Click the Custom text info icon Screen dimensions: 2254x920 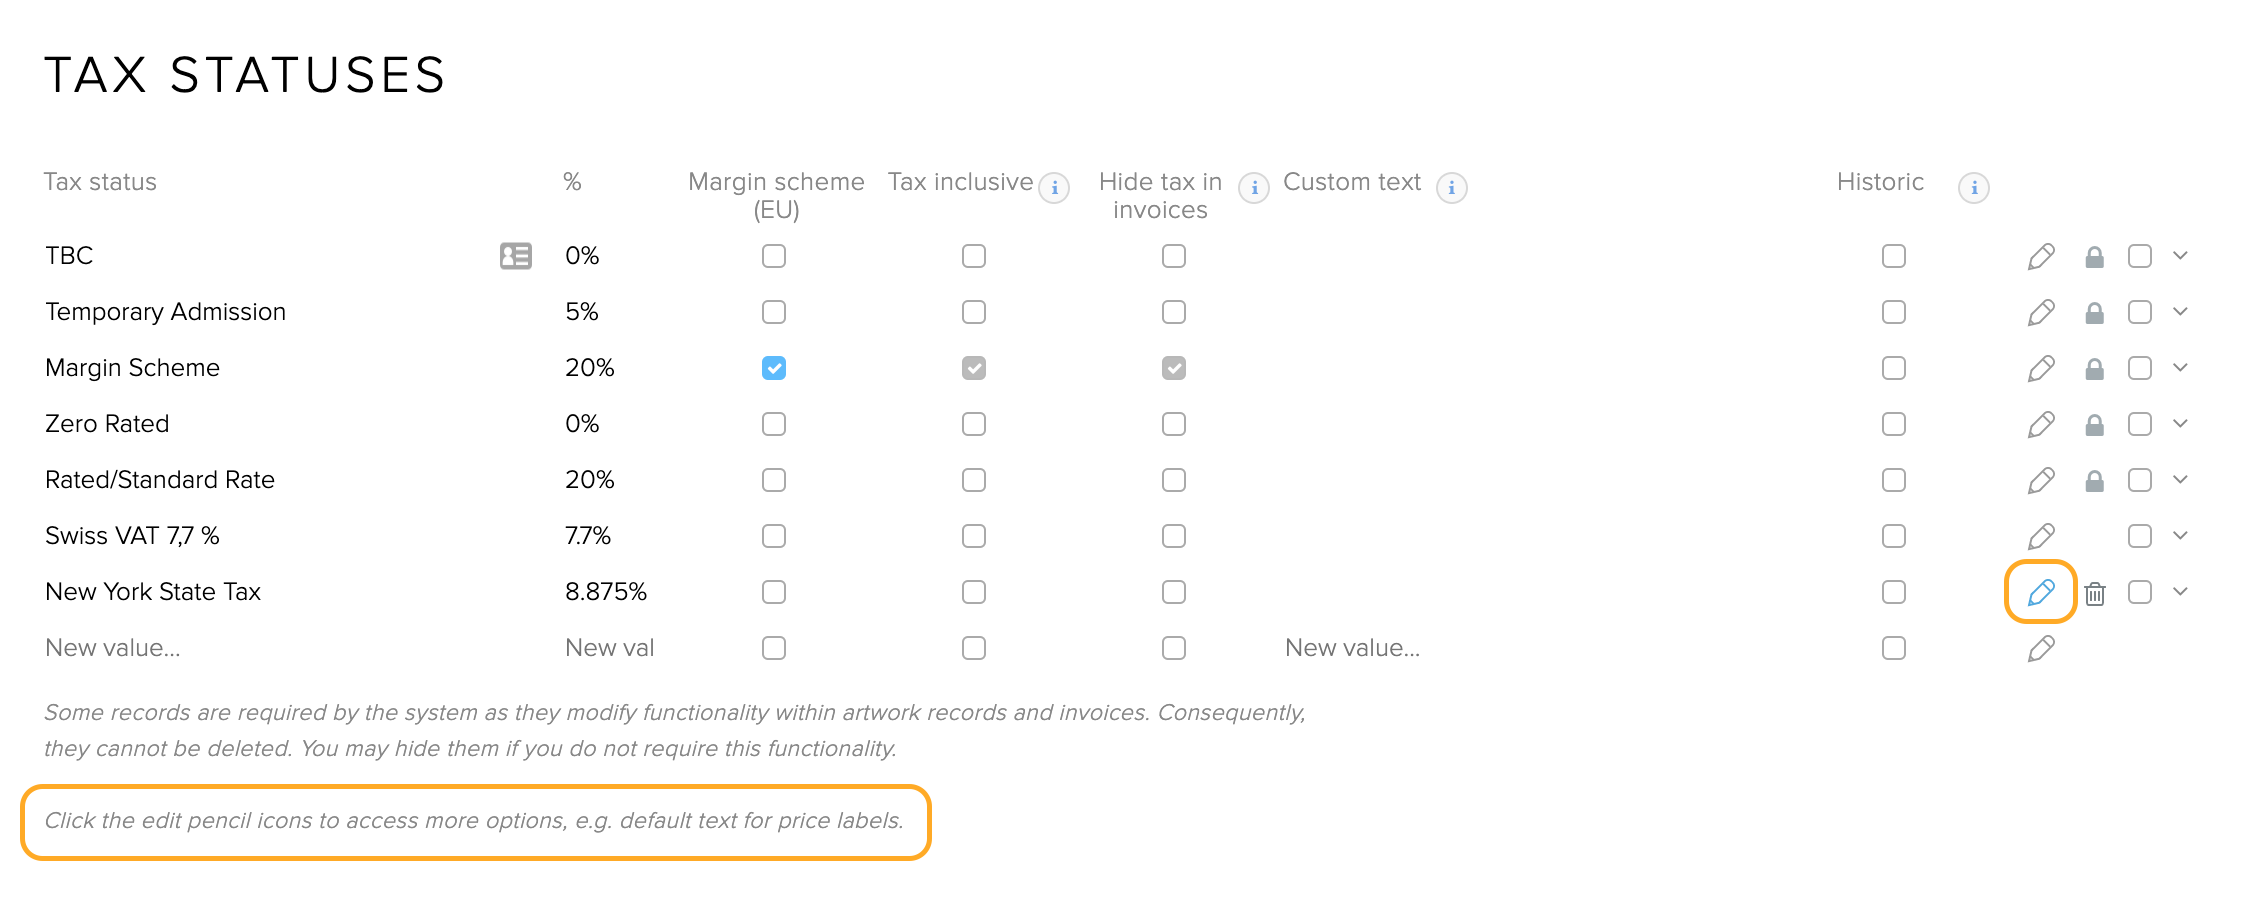tap(1451, 187)
